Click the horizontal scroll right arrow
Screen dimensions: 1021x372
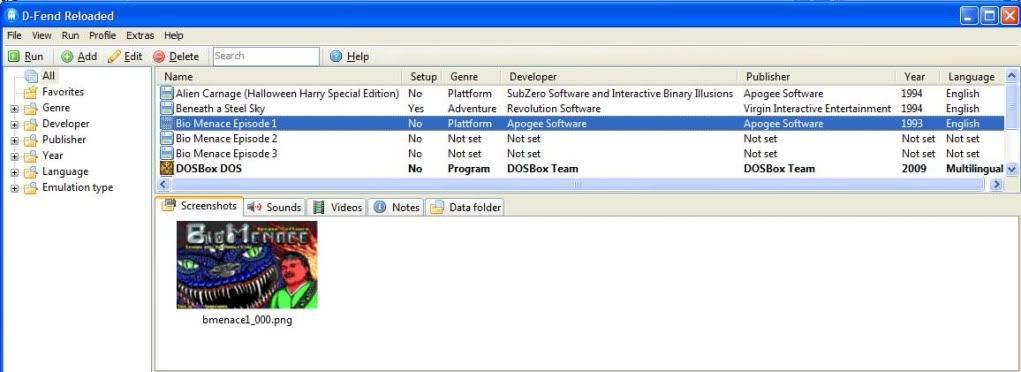[996, 185]
